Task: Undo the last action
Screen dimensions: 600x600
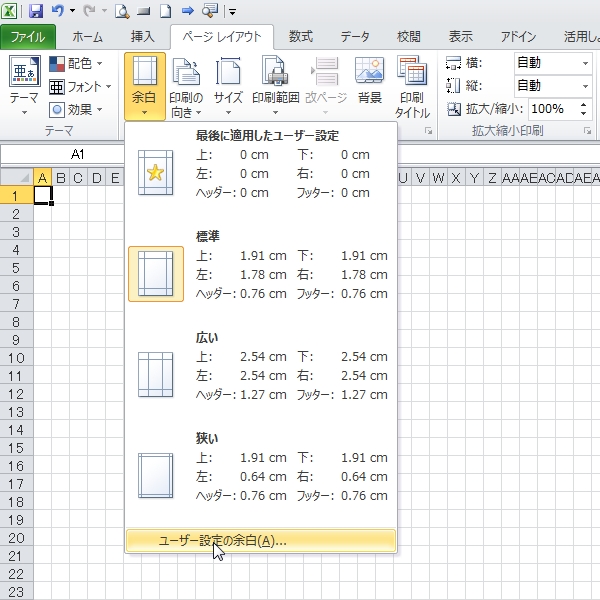Action: 57,11
